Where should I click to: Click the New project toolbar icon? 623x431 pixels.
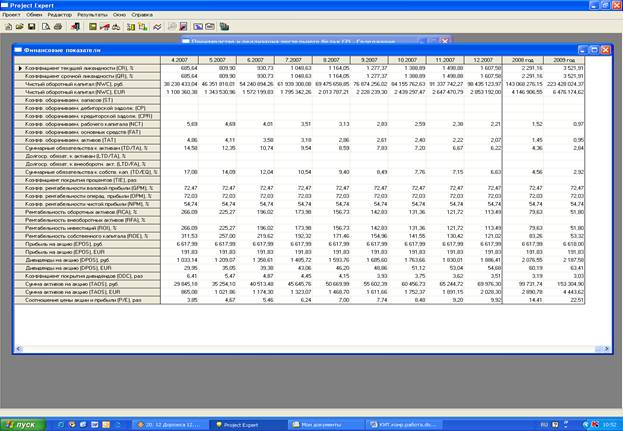point(7,25)
